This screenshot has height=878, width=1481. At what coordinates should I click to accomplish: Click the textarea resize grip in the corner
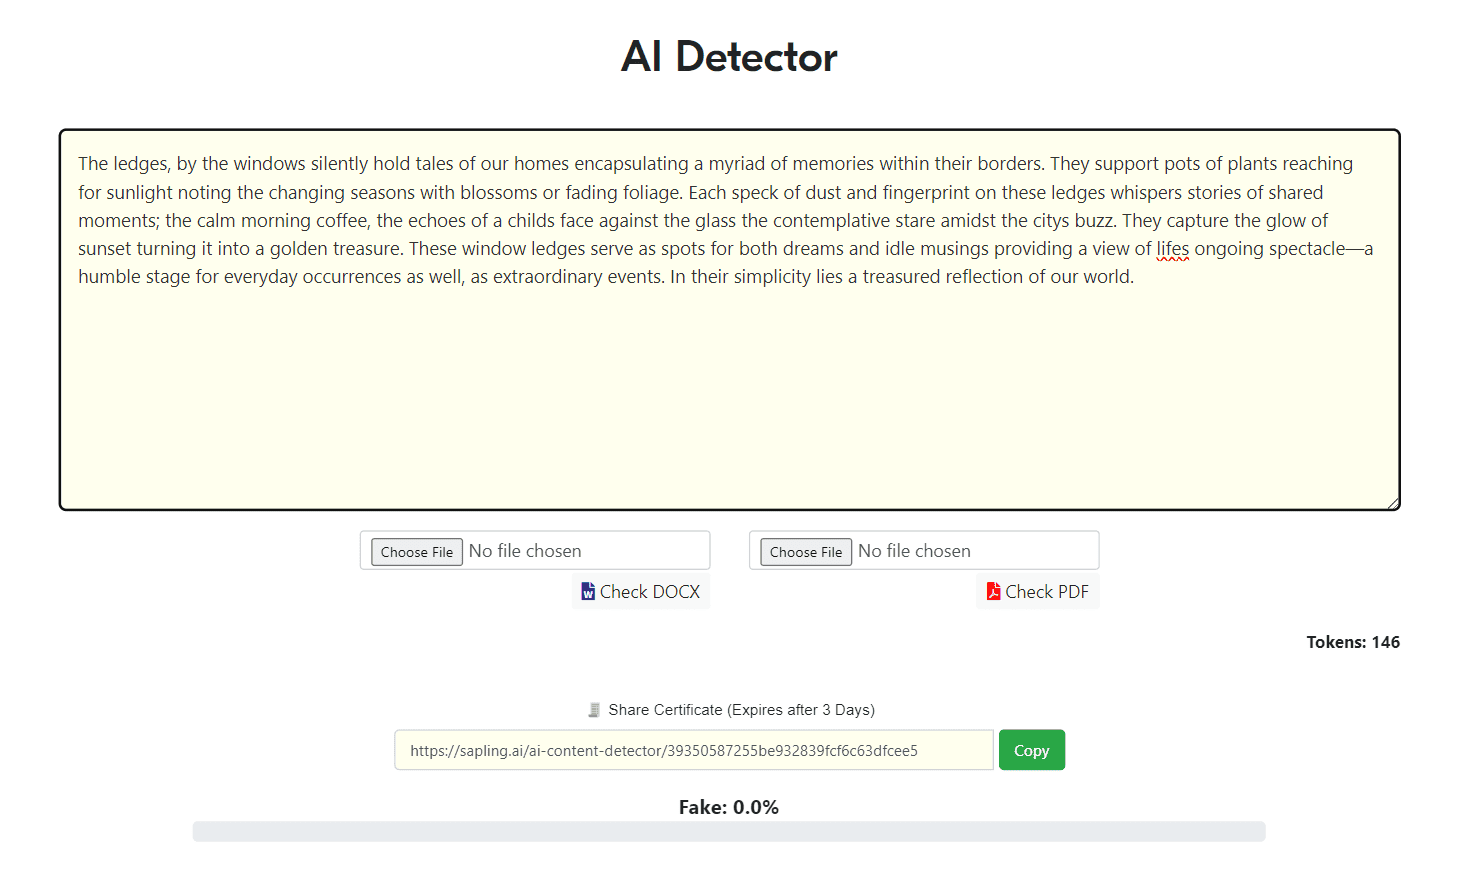pyautogui.click(x=1393, y=503)
